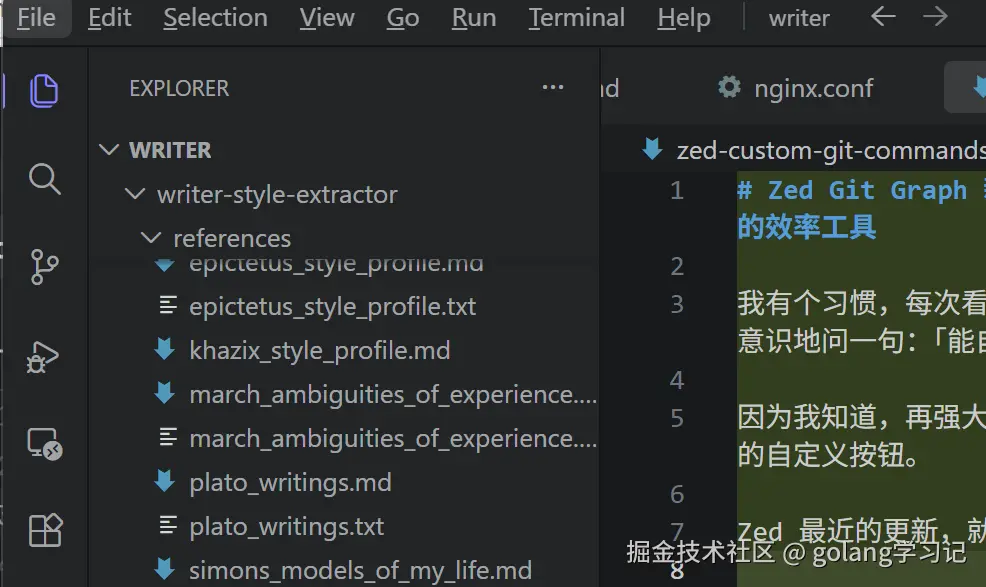Open march_ambiguities_of_experience markdown file

coord(393,394)
